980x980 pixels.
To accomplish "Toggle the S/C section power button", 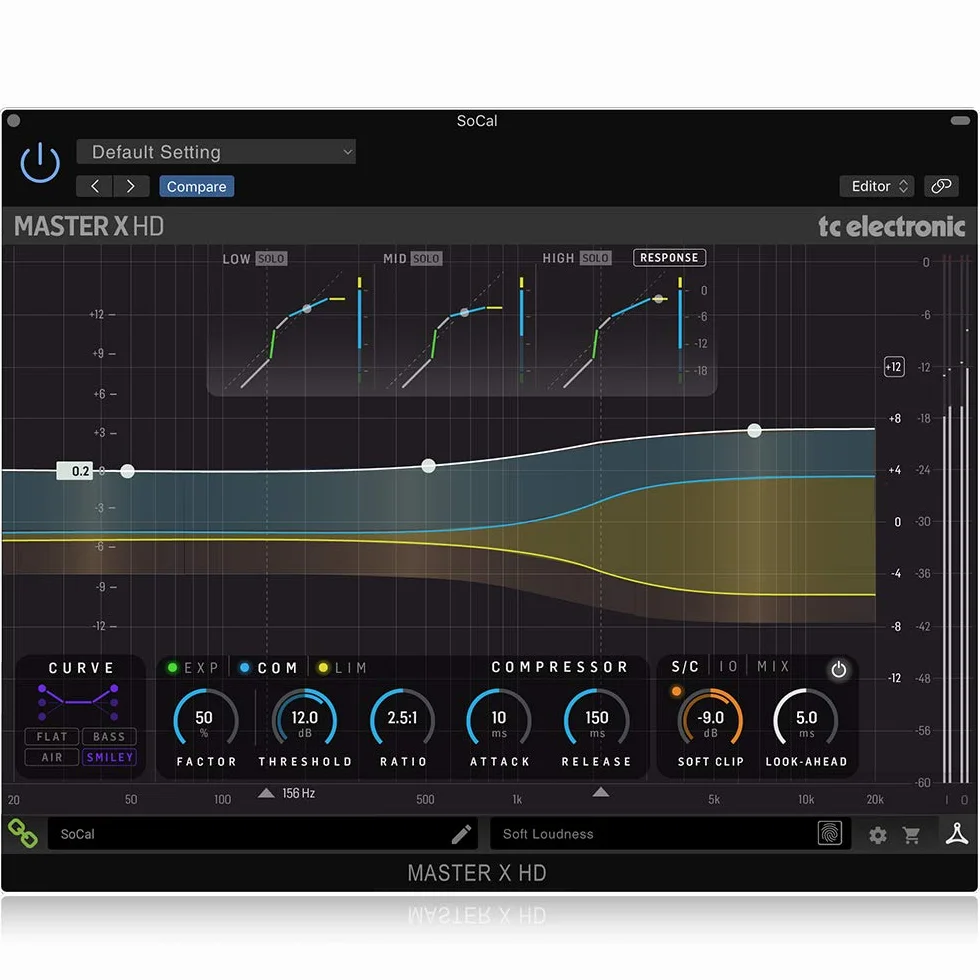I will click(838, 669).
